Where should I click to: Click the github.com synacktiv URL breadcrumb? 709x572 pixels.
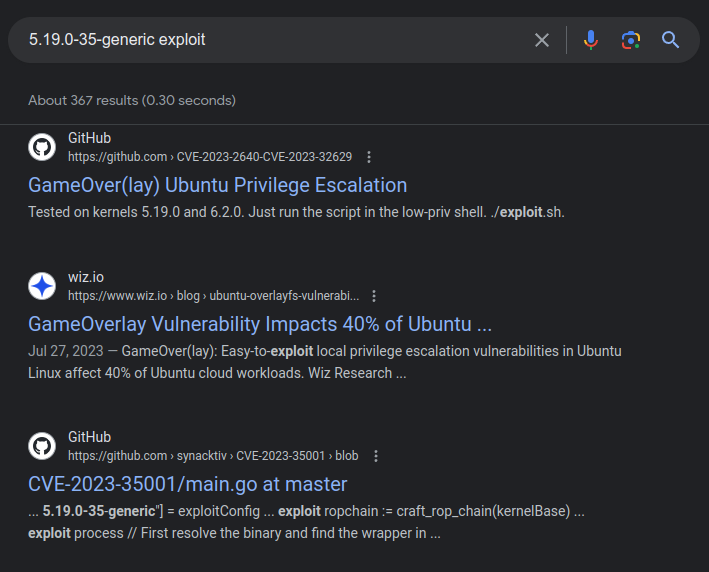[x=212, y=456]
